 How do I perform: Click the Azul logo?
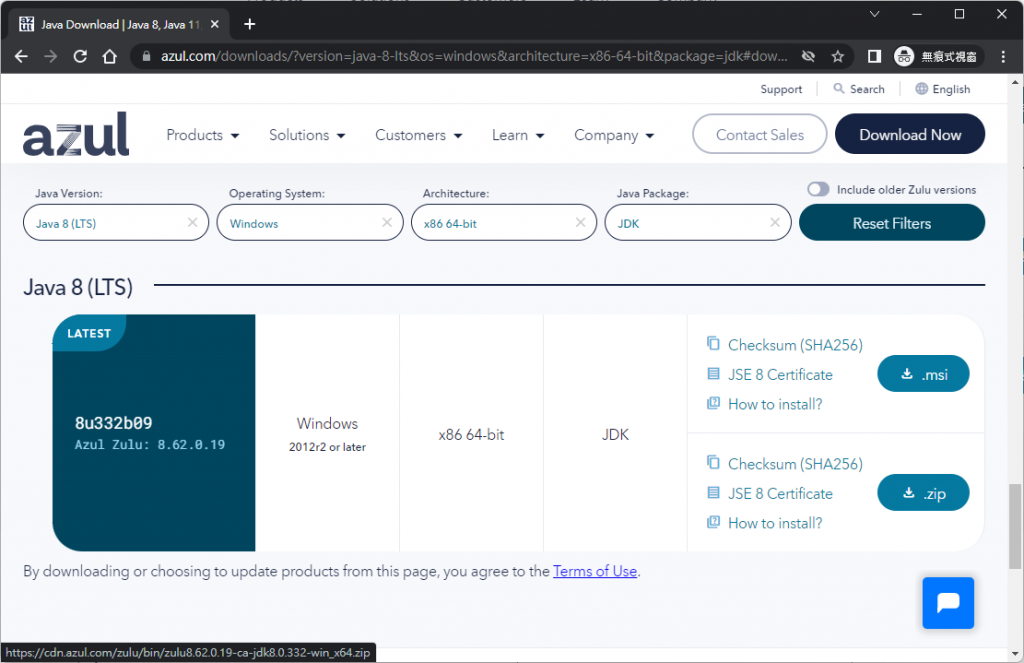76,134
